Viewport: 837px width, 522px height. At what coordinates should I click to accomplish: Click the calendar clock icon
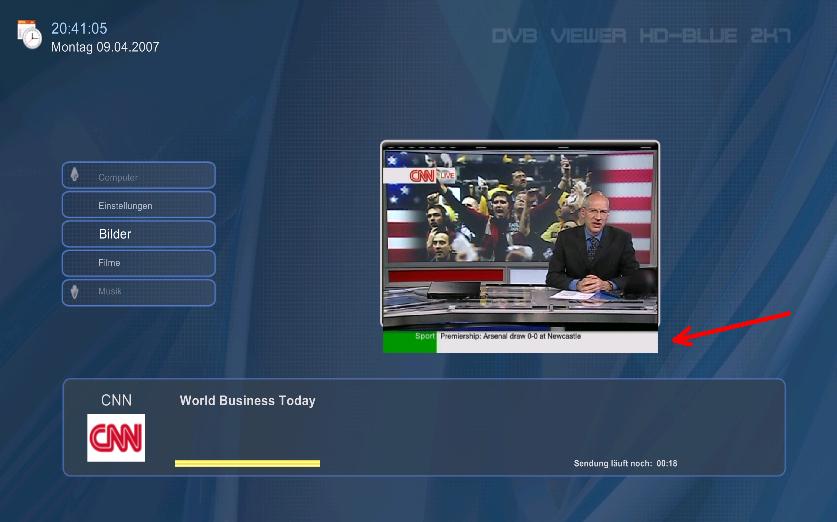[29, 35]
